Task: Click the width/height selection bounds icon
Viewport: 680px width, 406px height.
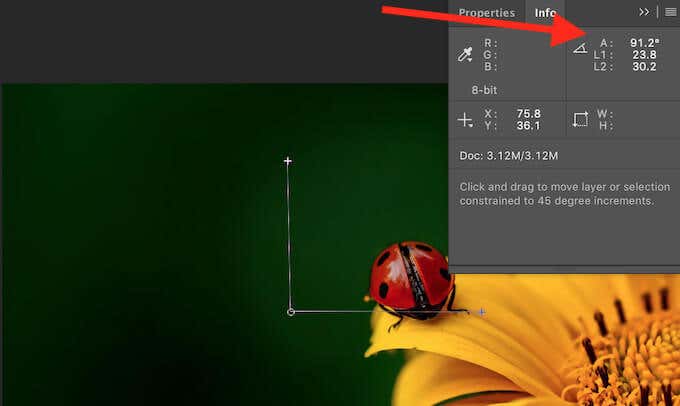Action: (x=580, y=119)
